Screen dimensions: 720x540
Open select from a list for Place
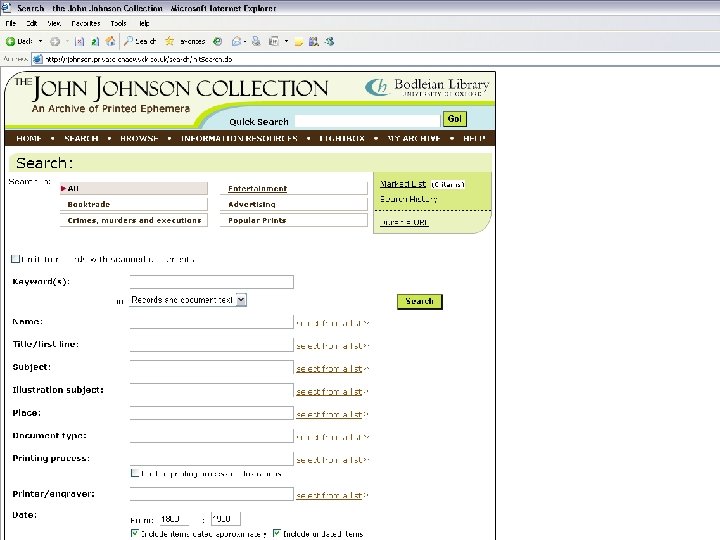coord(332,414)
